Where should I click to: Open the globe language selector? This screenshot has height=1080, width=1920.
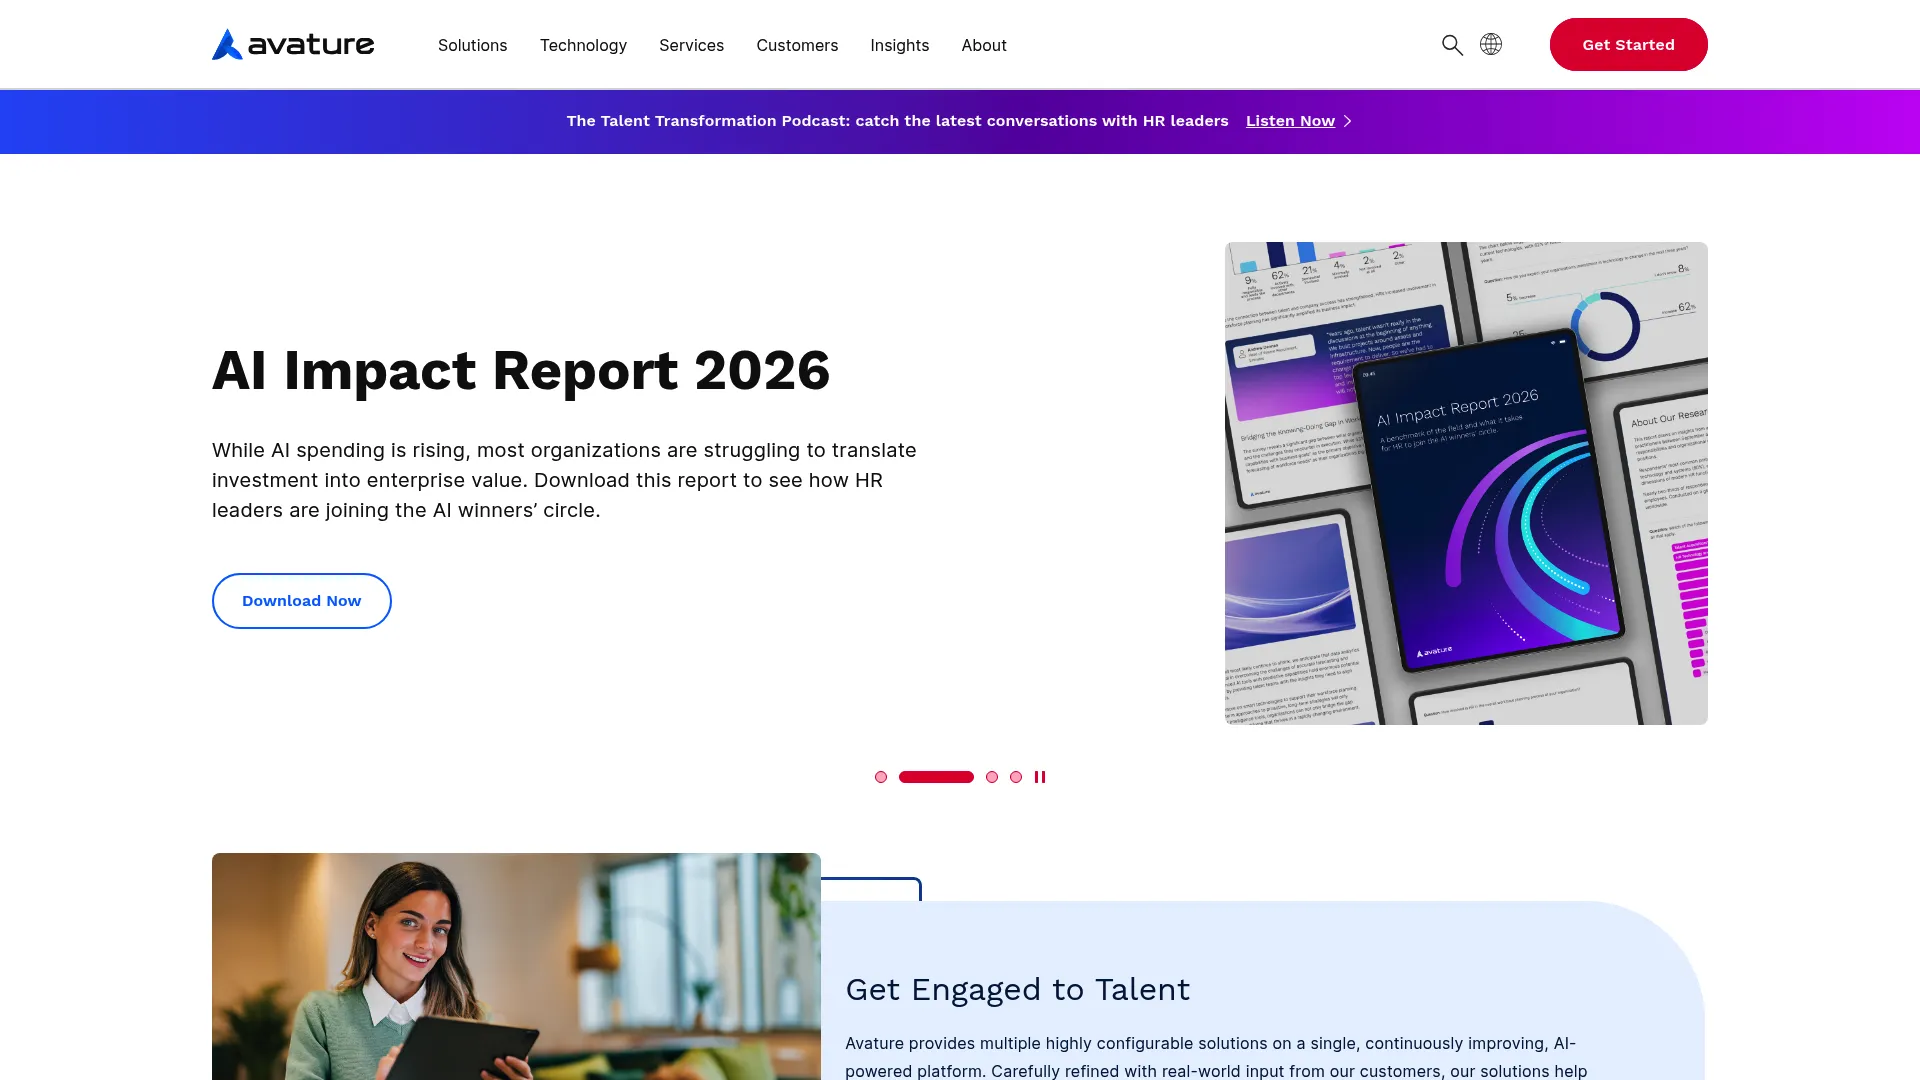[x=1491, y=44]
